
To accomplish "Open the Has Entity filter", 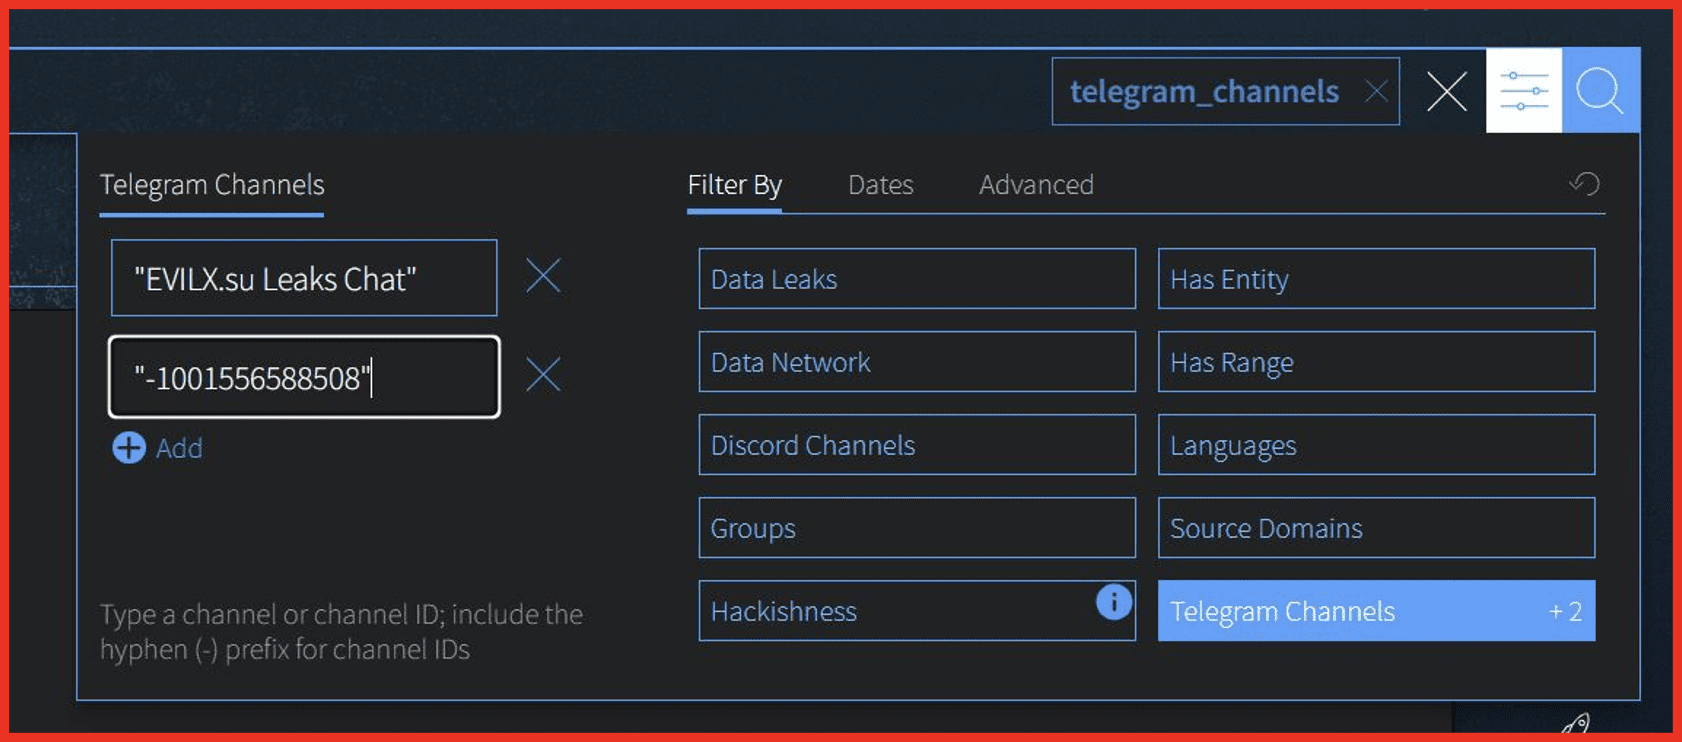I will point(1376,279).
